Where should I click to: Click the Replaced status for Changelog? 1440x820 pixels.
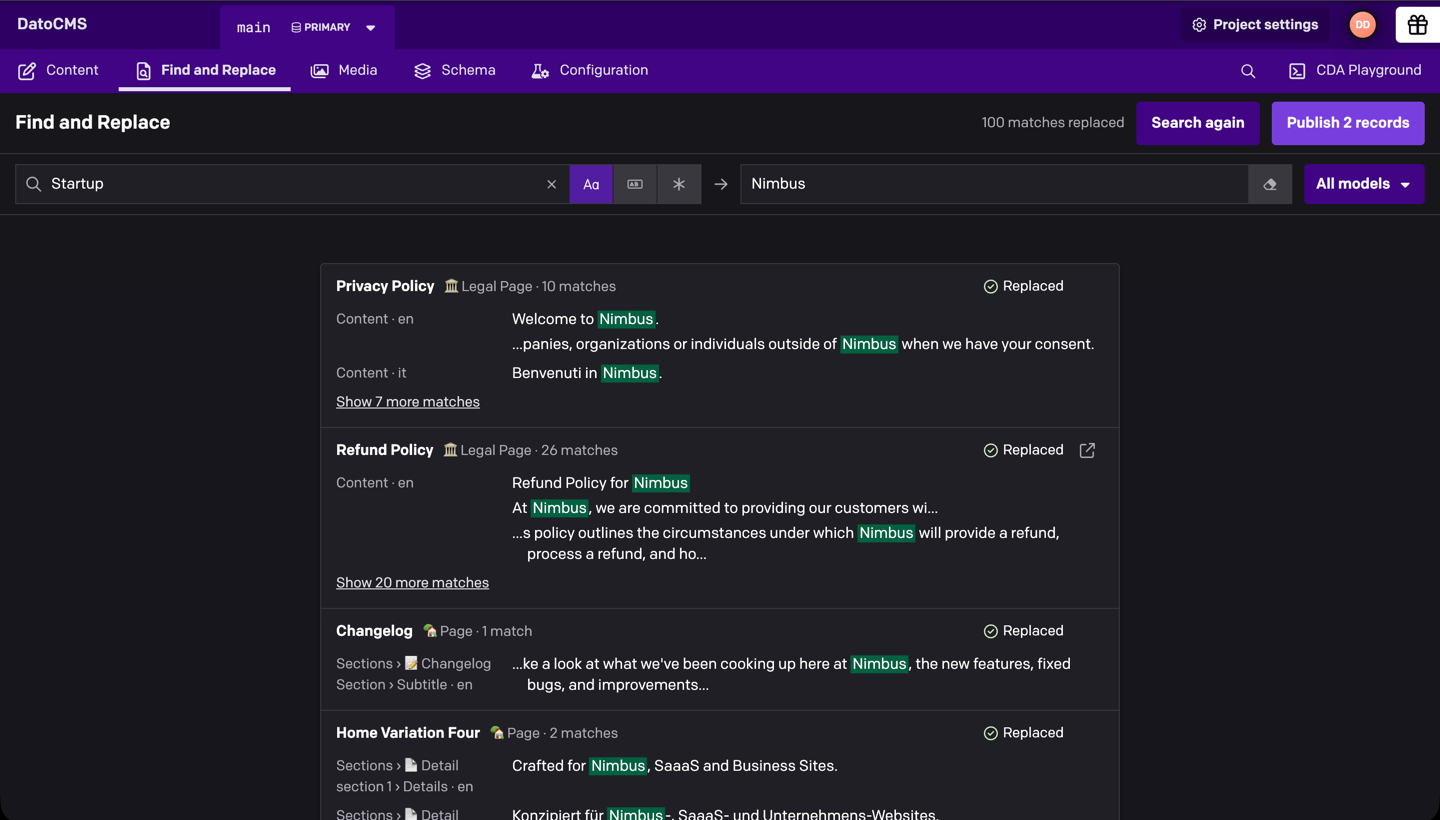click(x=1023, y=631)
